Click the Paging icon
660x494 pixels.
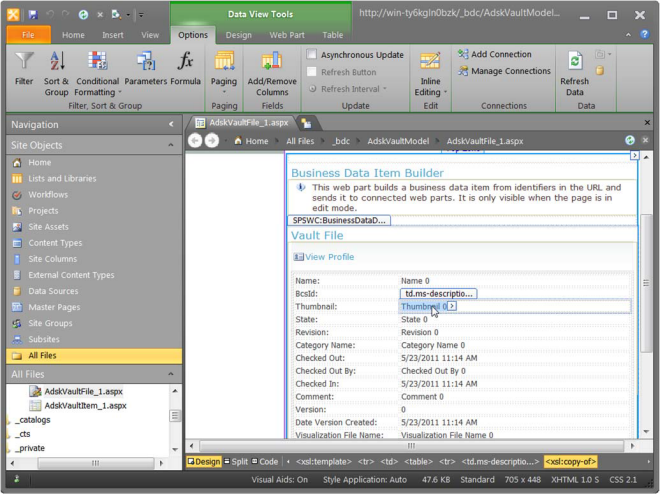tap(224, 61)
